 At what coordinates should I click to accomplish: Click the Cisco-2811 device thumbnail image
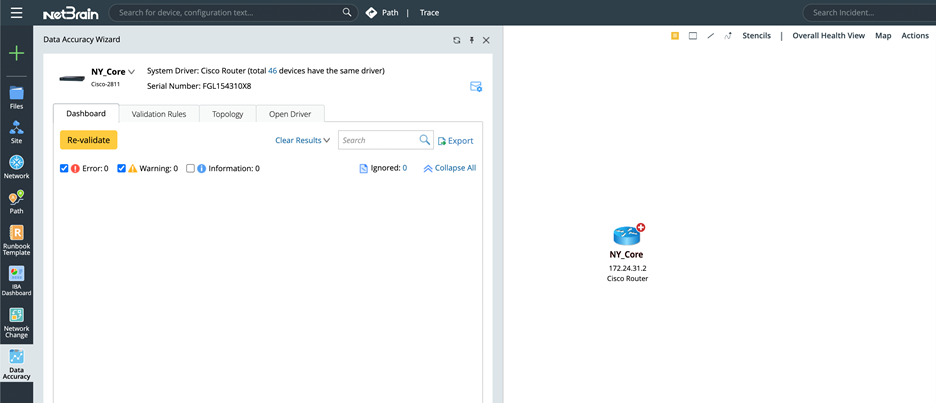(72, 79)
